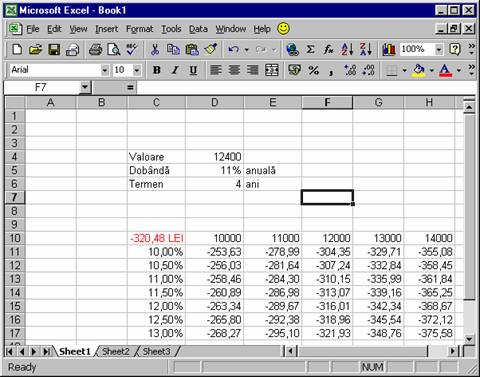Launch the Chart Wizard icon
Image resolution: width=480 pixels, height=377 pixels.
point(389,50)
